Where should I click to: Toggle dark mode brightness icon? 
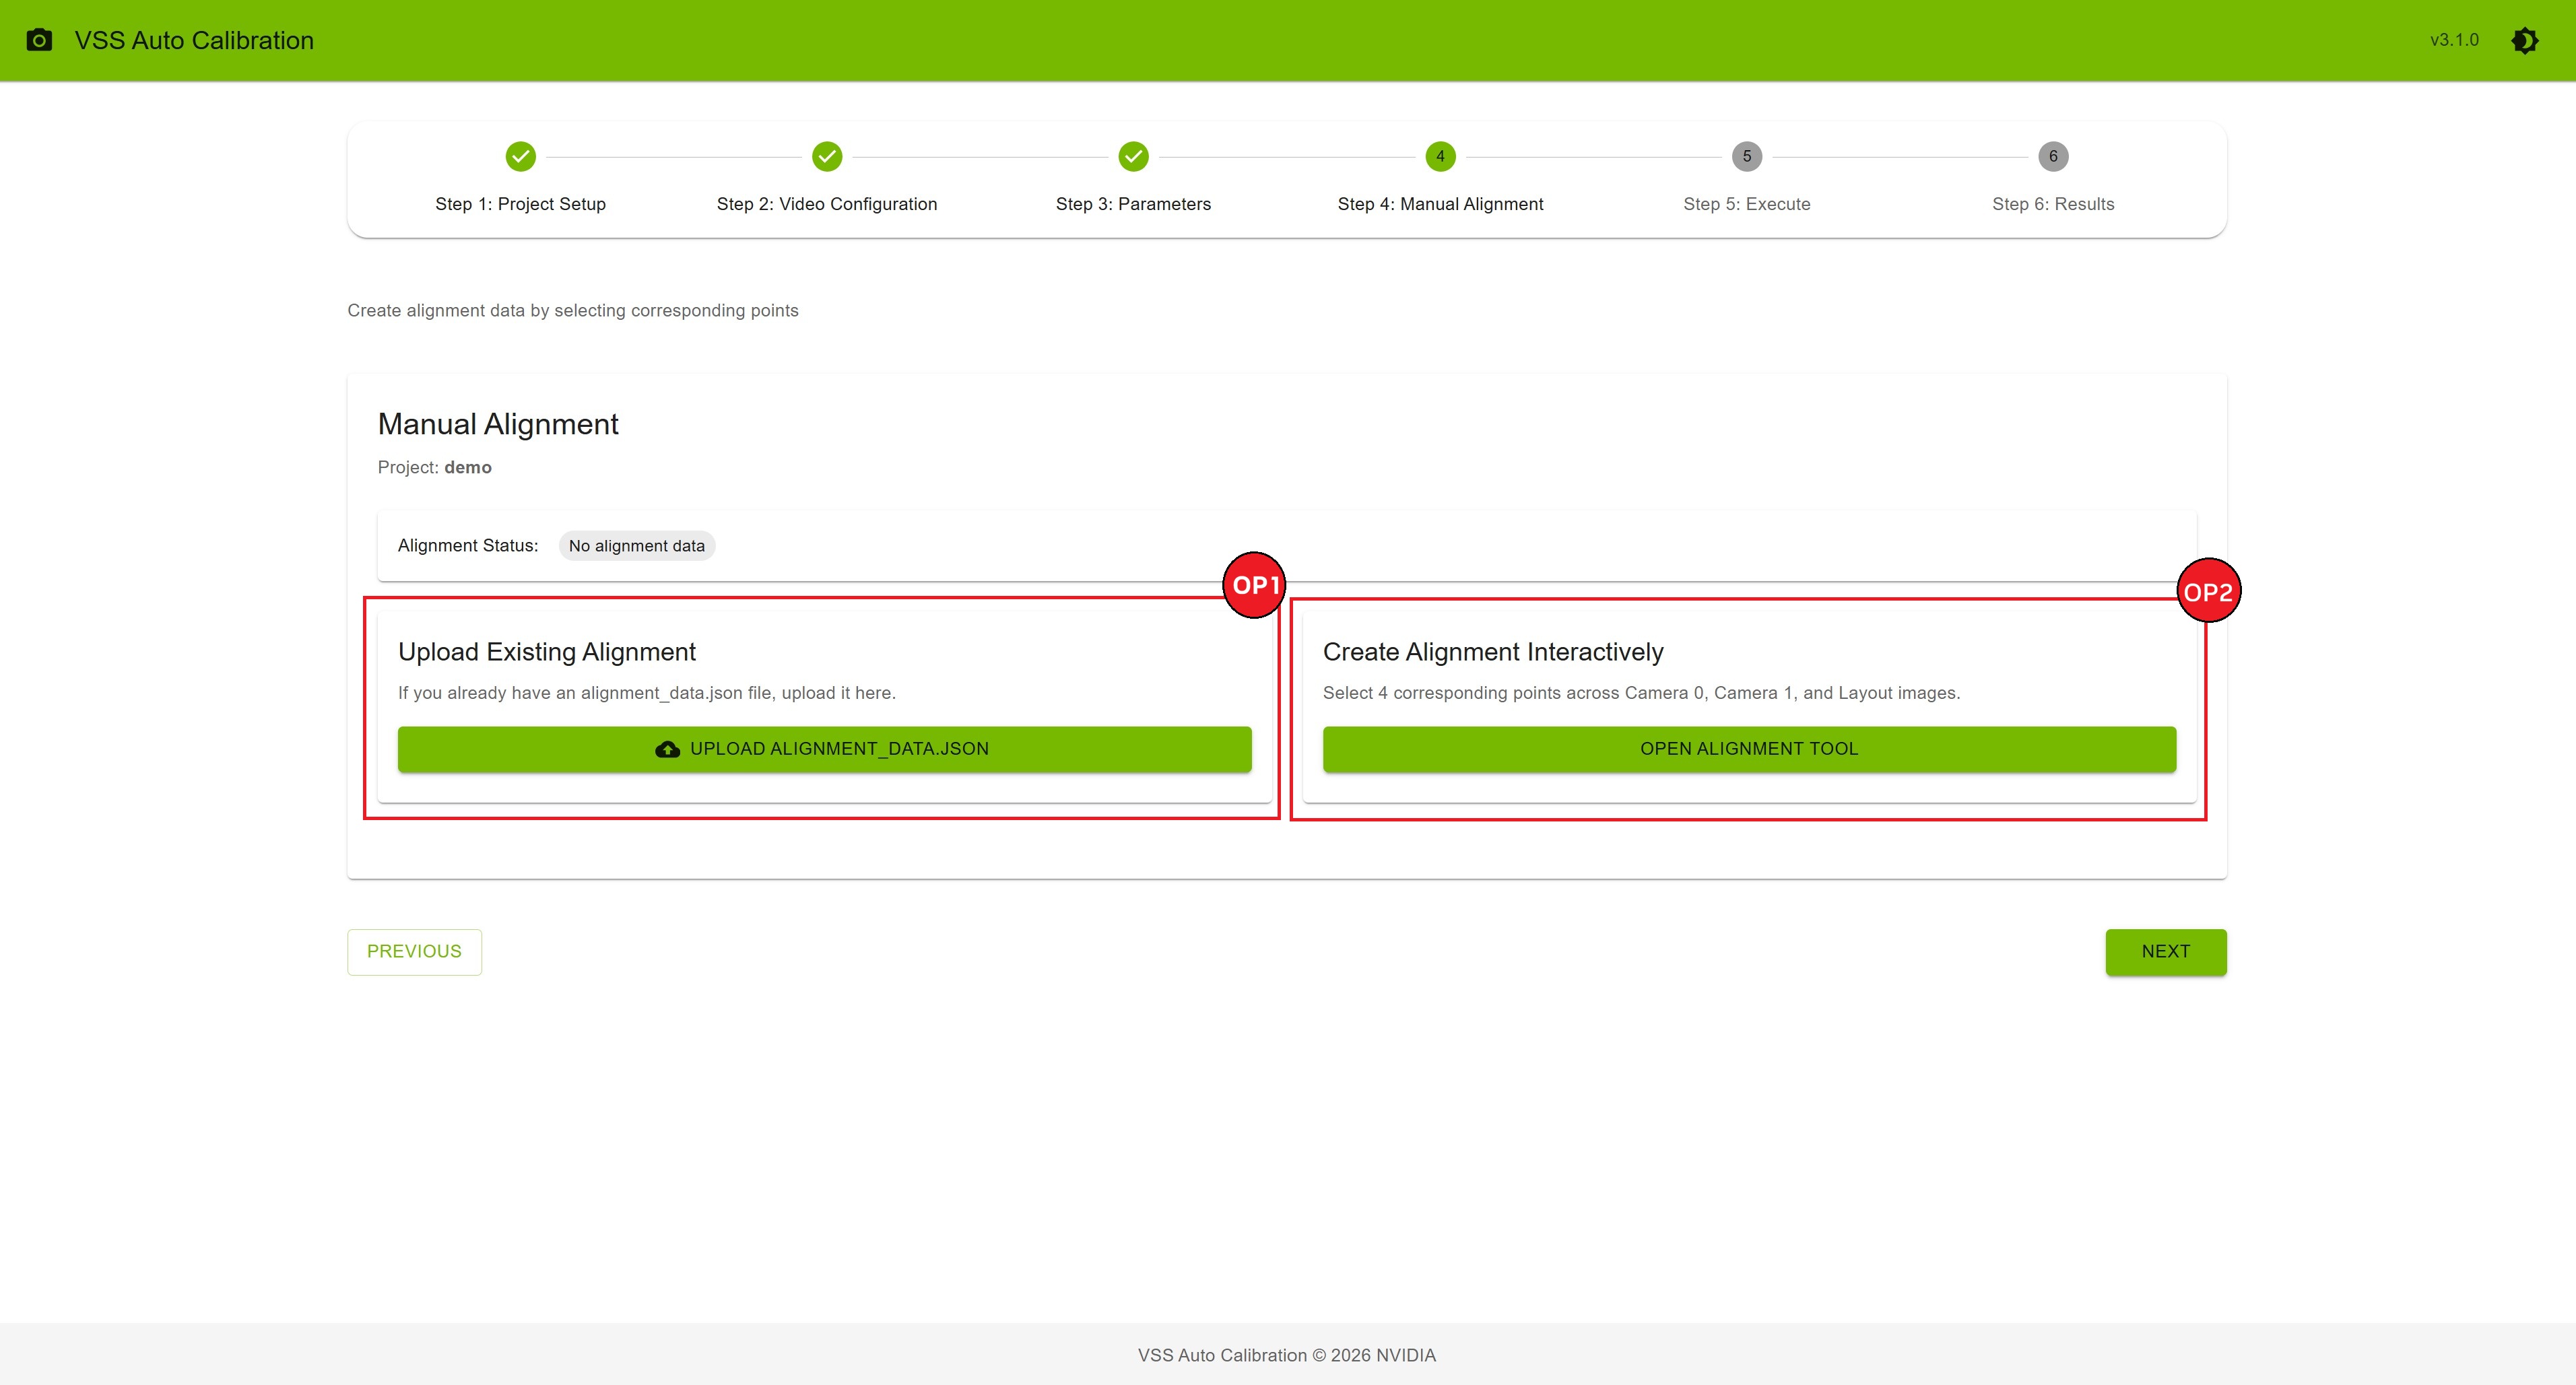click(2524, 40)
